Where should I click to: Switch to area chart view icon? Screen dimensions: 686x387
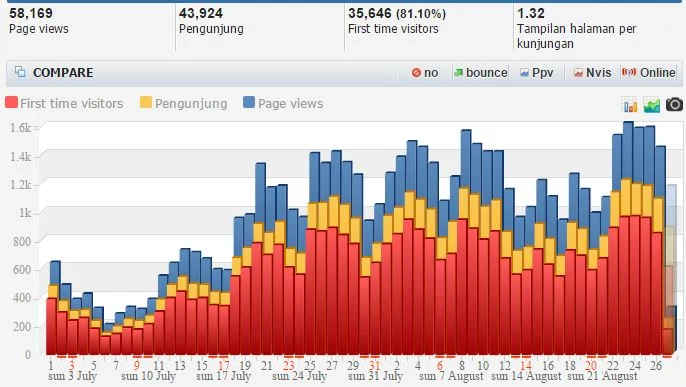tap(651, 105)
